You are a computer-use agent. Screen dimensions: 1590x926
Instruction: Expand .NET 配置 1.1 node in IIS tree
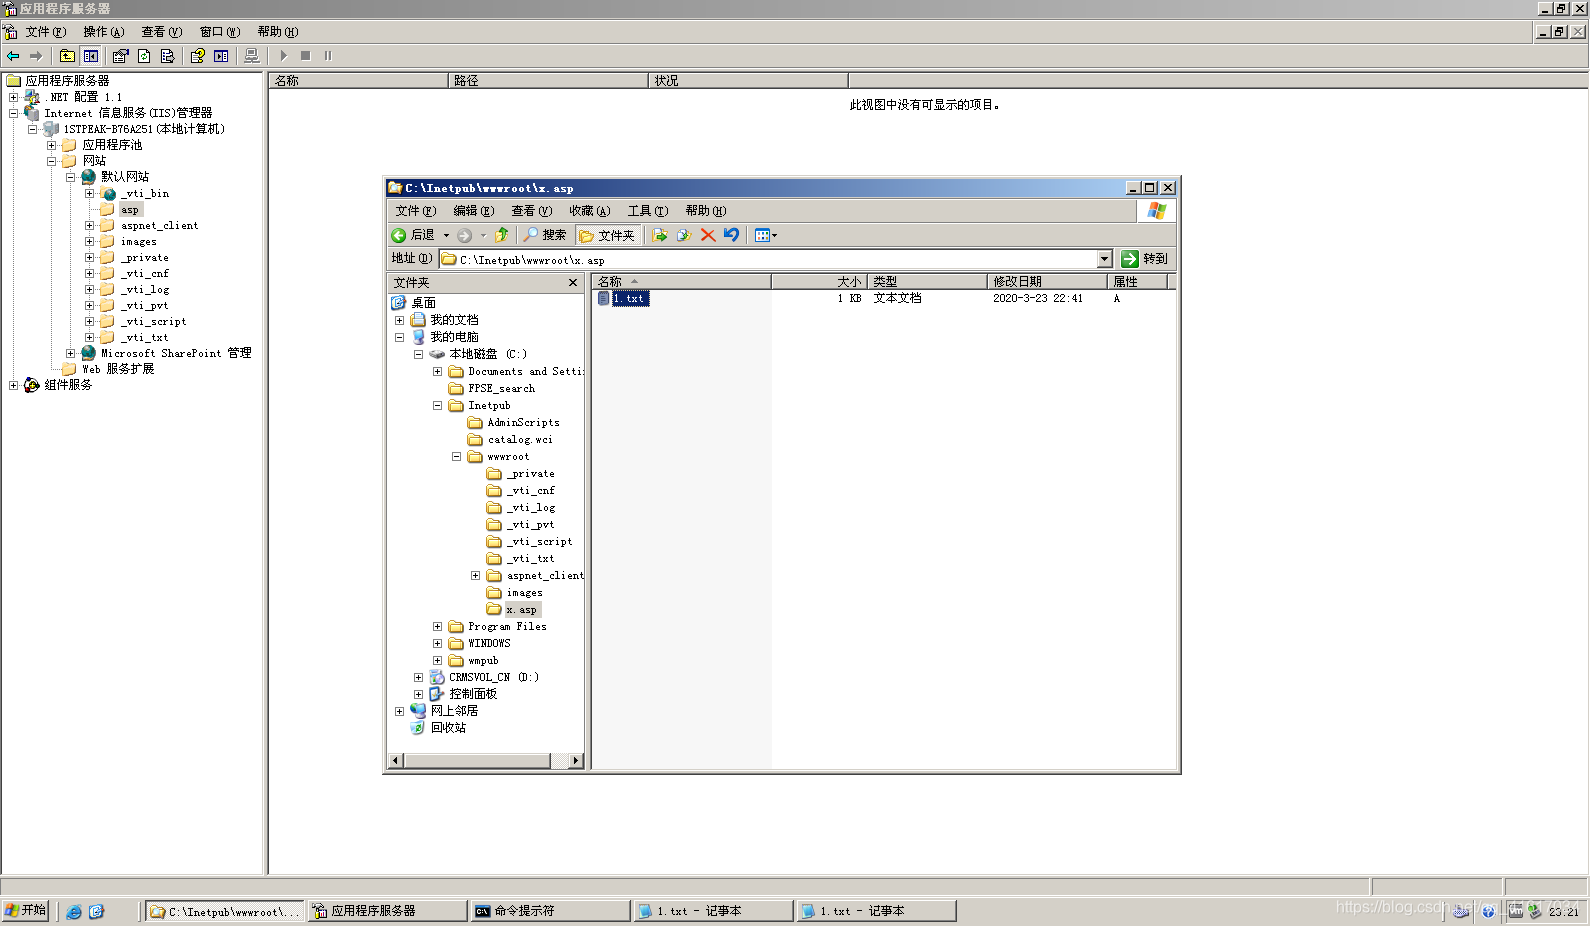[13, 97]
